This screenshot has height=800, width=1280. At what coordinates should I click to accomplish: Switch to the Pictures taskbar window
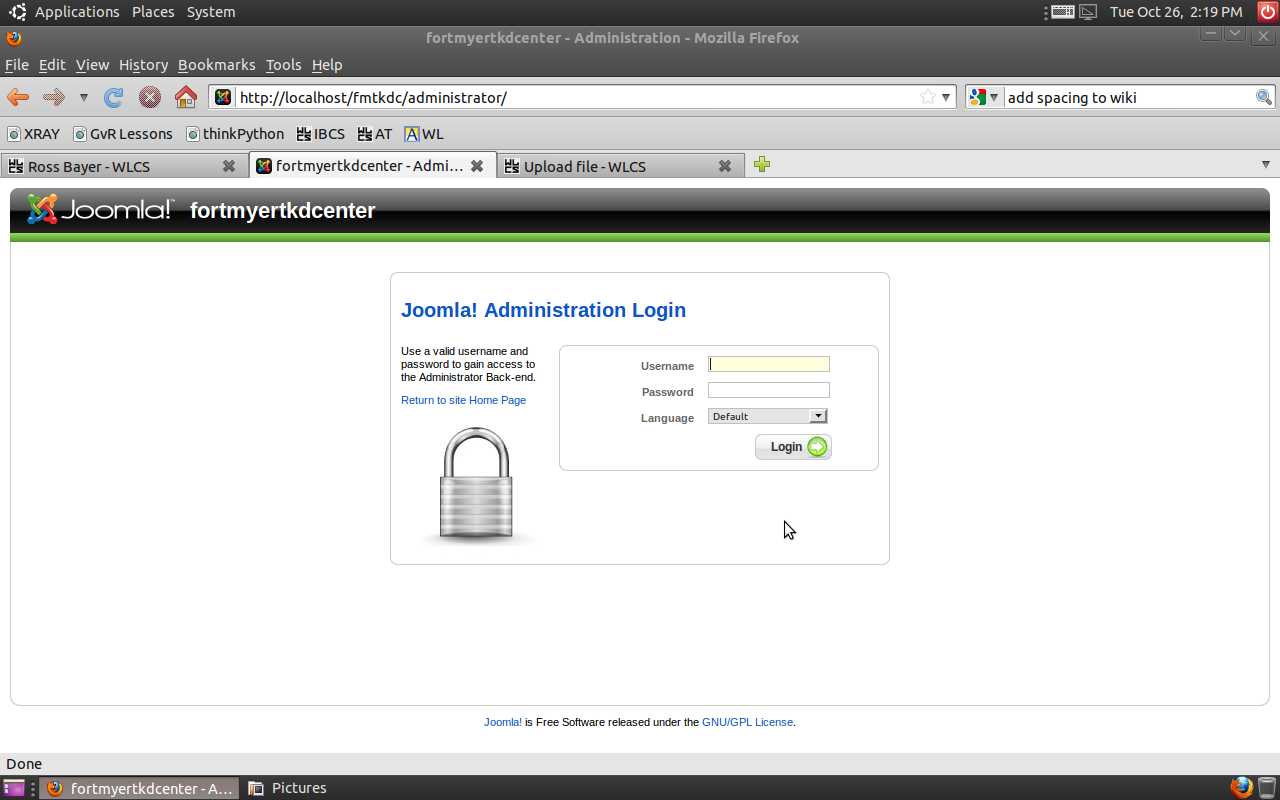(288, 788)
